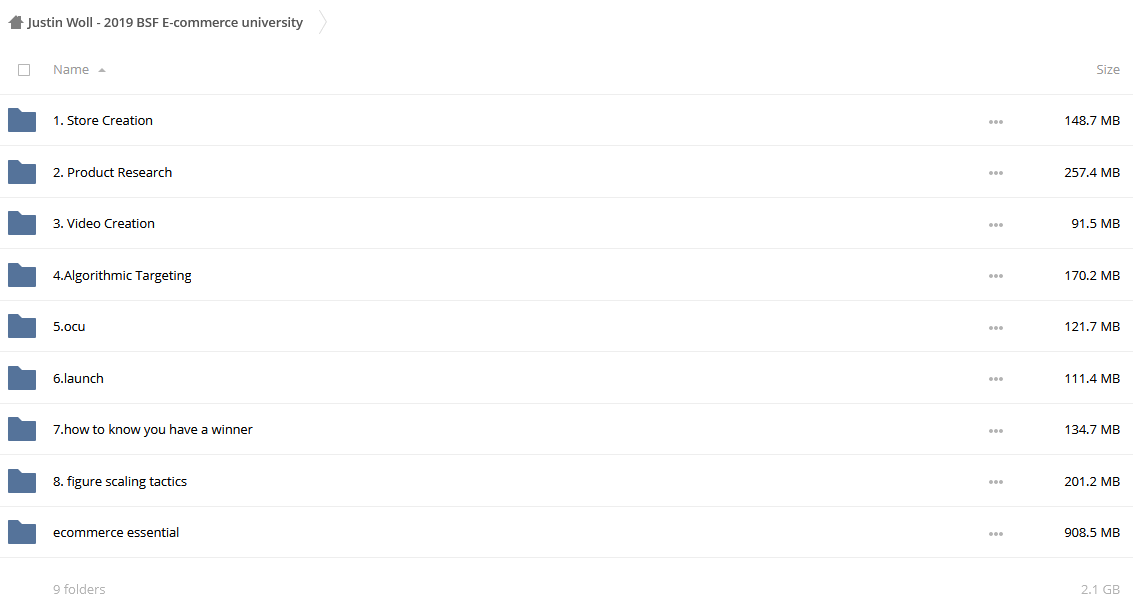
Task: Open more options for 4.Algorithmic Targeting
Action: [996, 276]
